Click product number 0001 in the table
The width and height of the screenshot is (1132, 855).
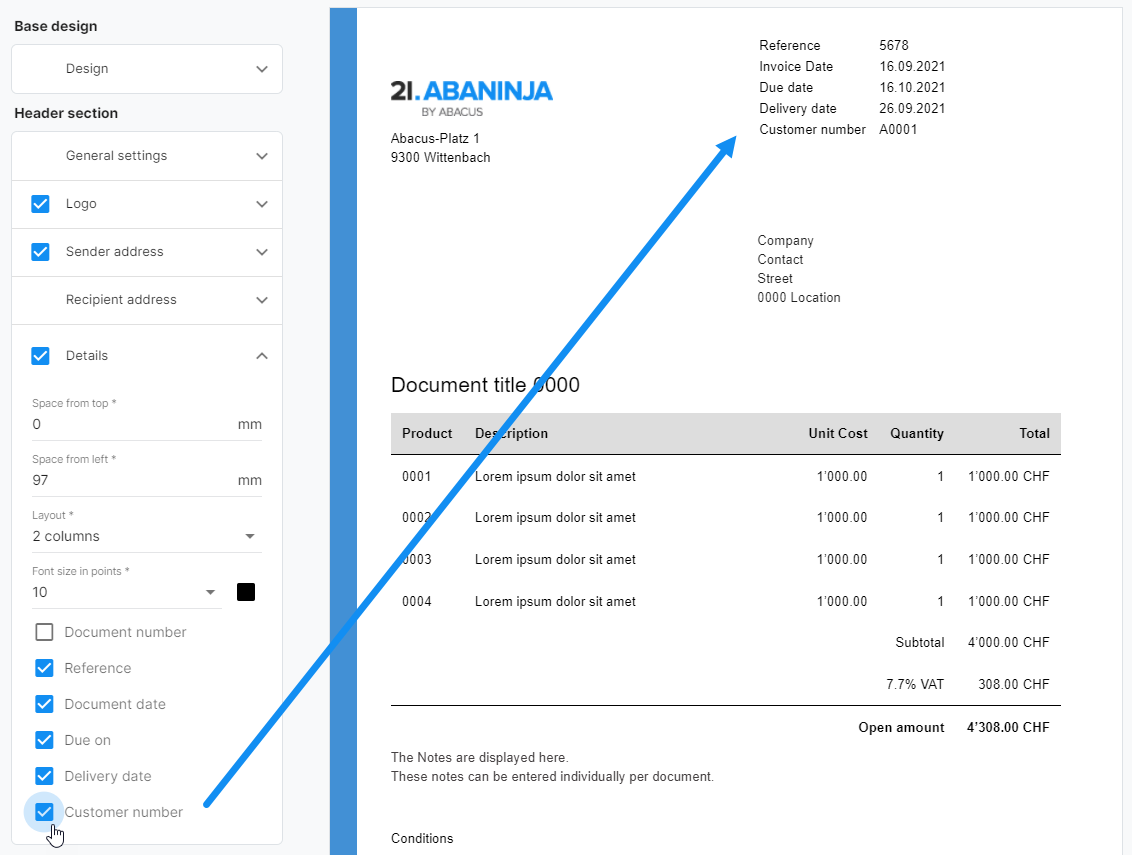pos(417,477)
